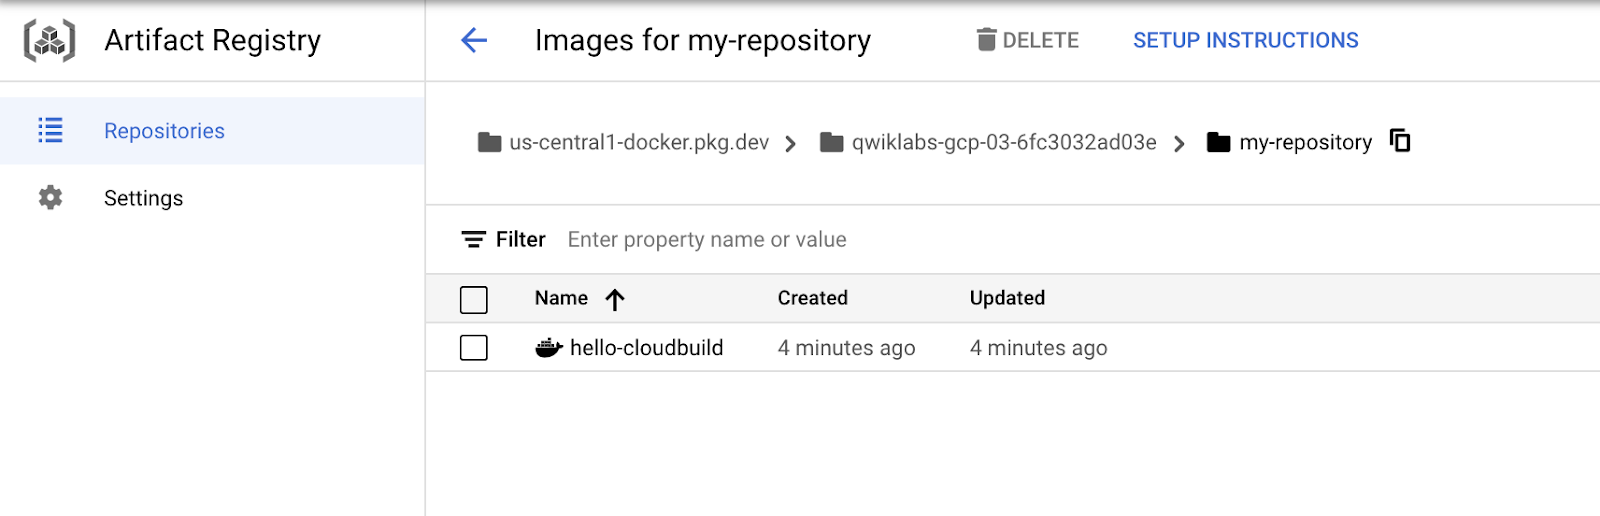Viewport: 1600px width, 516px height.
Task: Click the Settings gear icon
Action: 50,198
